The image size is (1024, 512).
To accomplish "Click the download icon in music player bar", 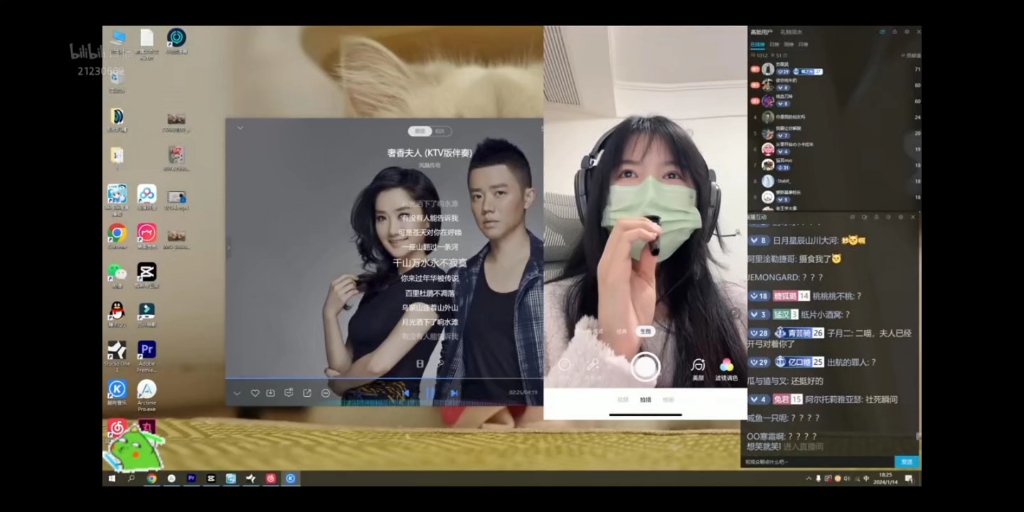I will (x=271, y=393).
